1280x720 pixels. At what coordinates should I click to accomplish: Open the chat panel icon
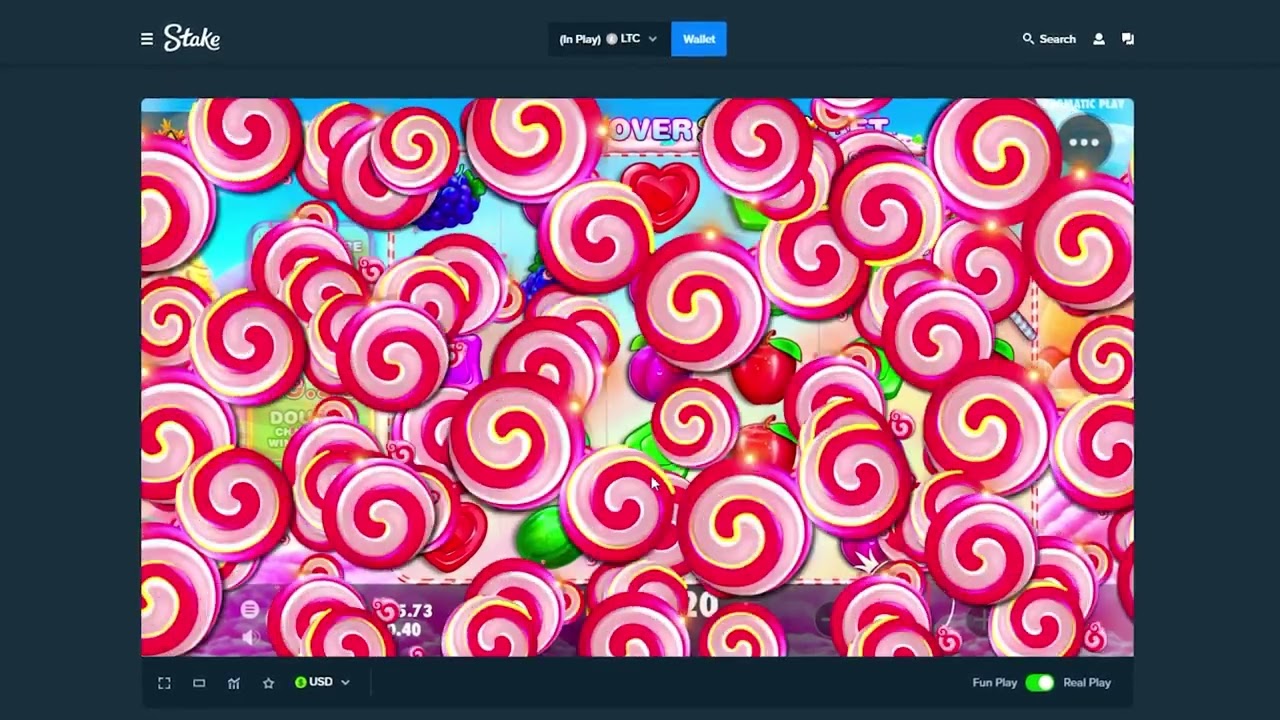[x=1128, y=39]
